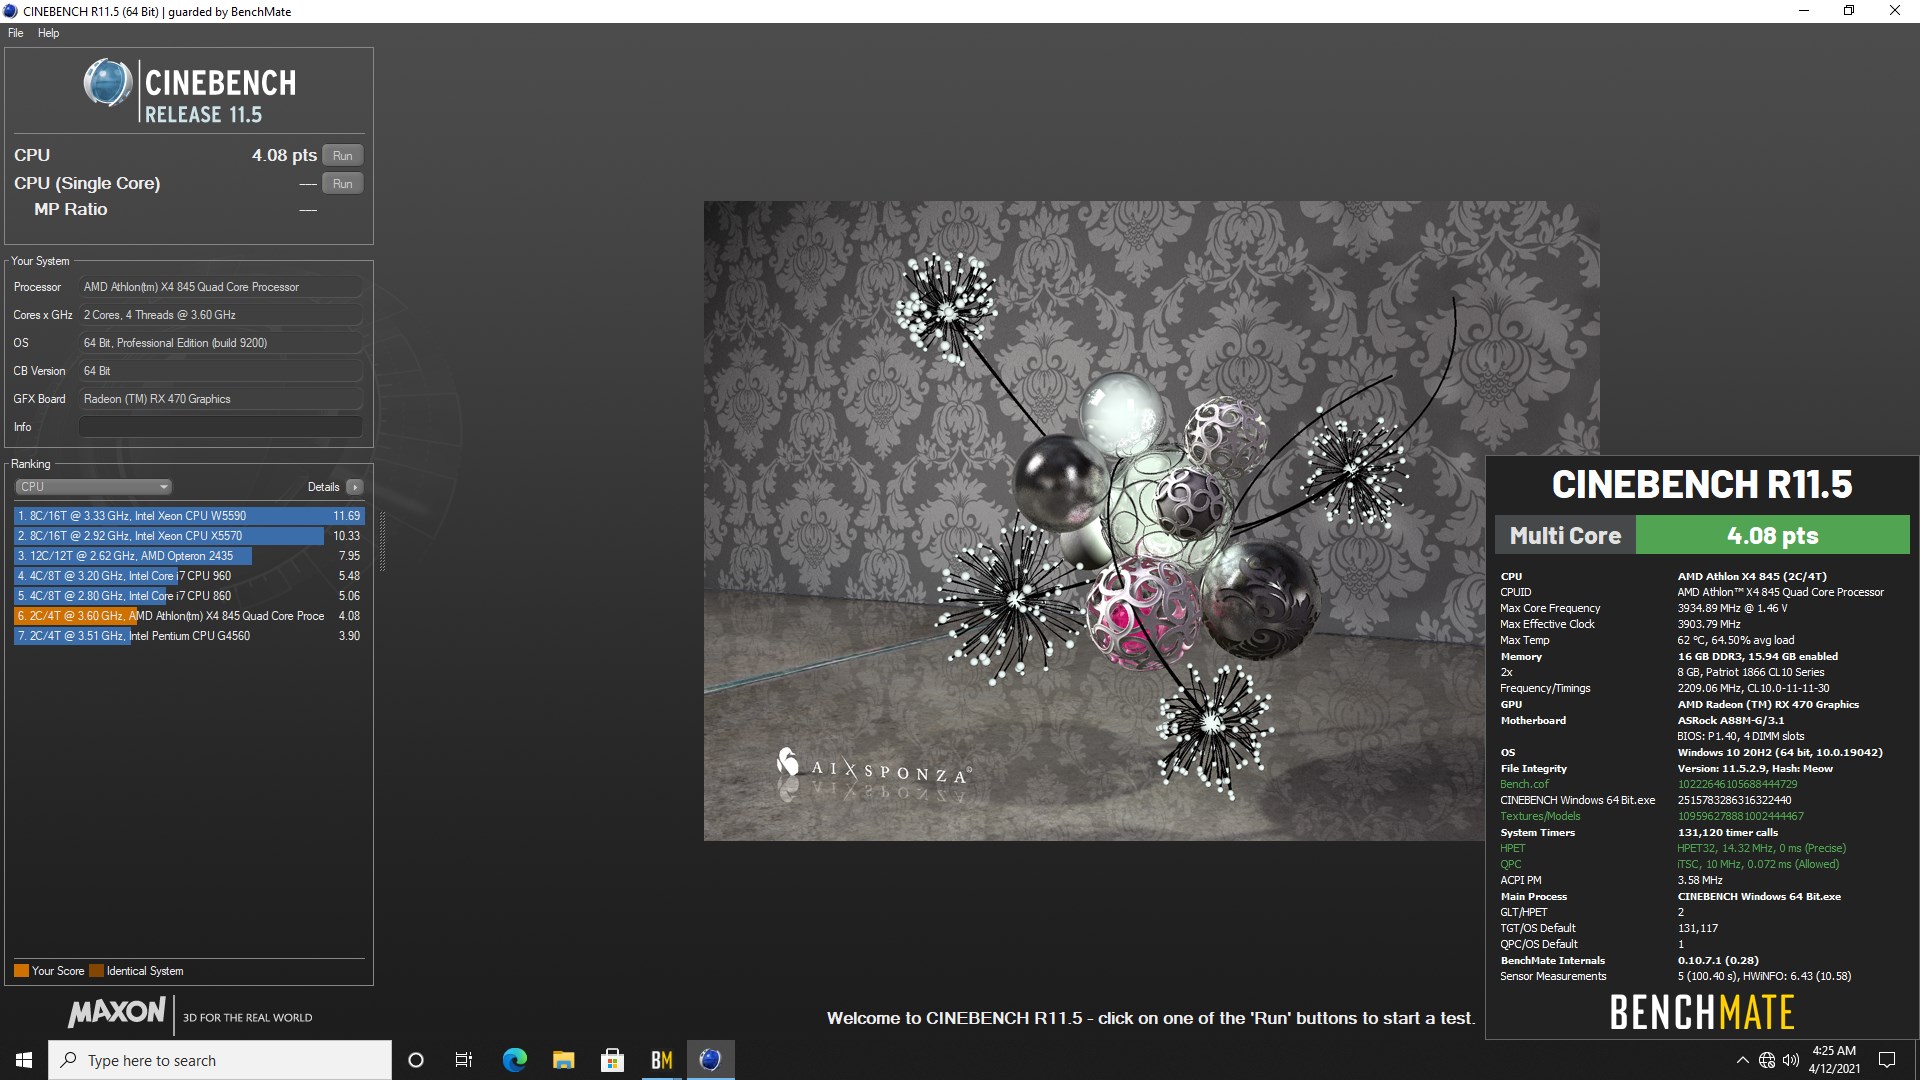The image size is (1920, 1080).
Task: Select ranking row Intel Core i7 CPU 960
Action: (189, 576)
